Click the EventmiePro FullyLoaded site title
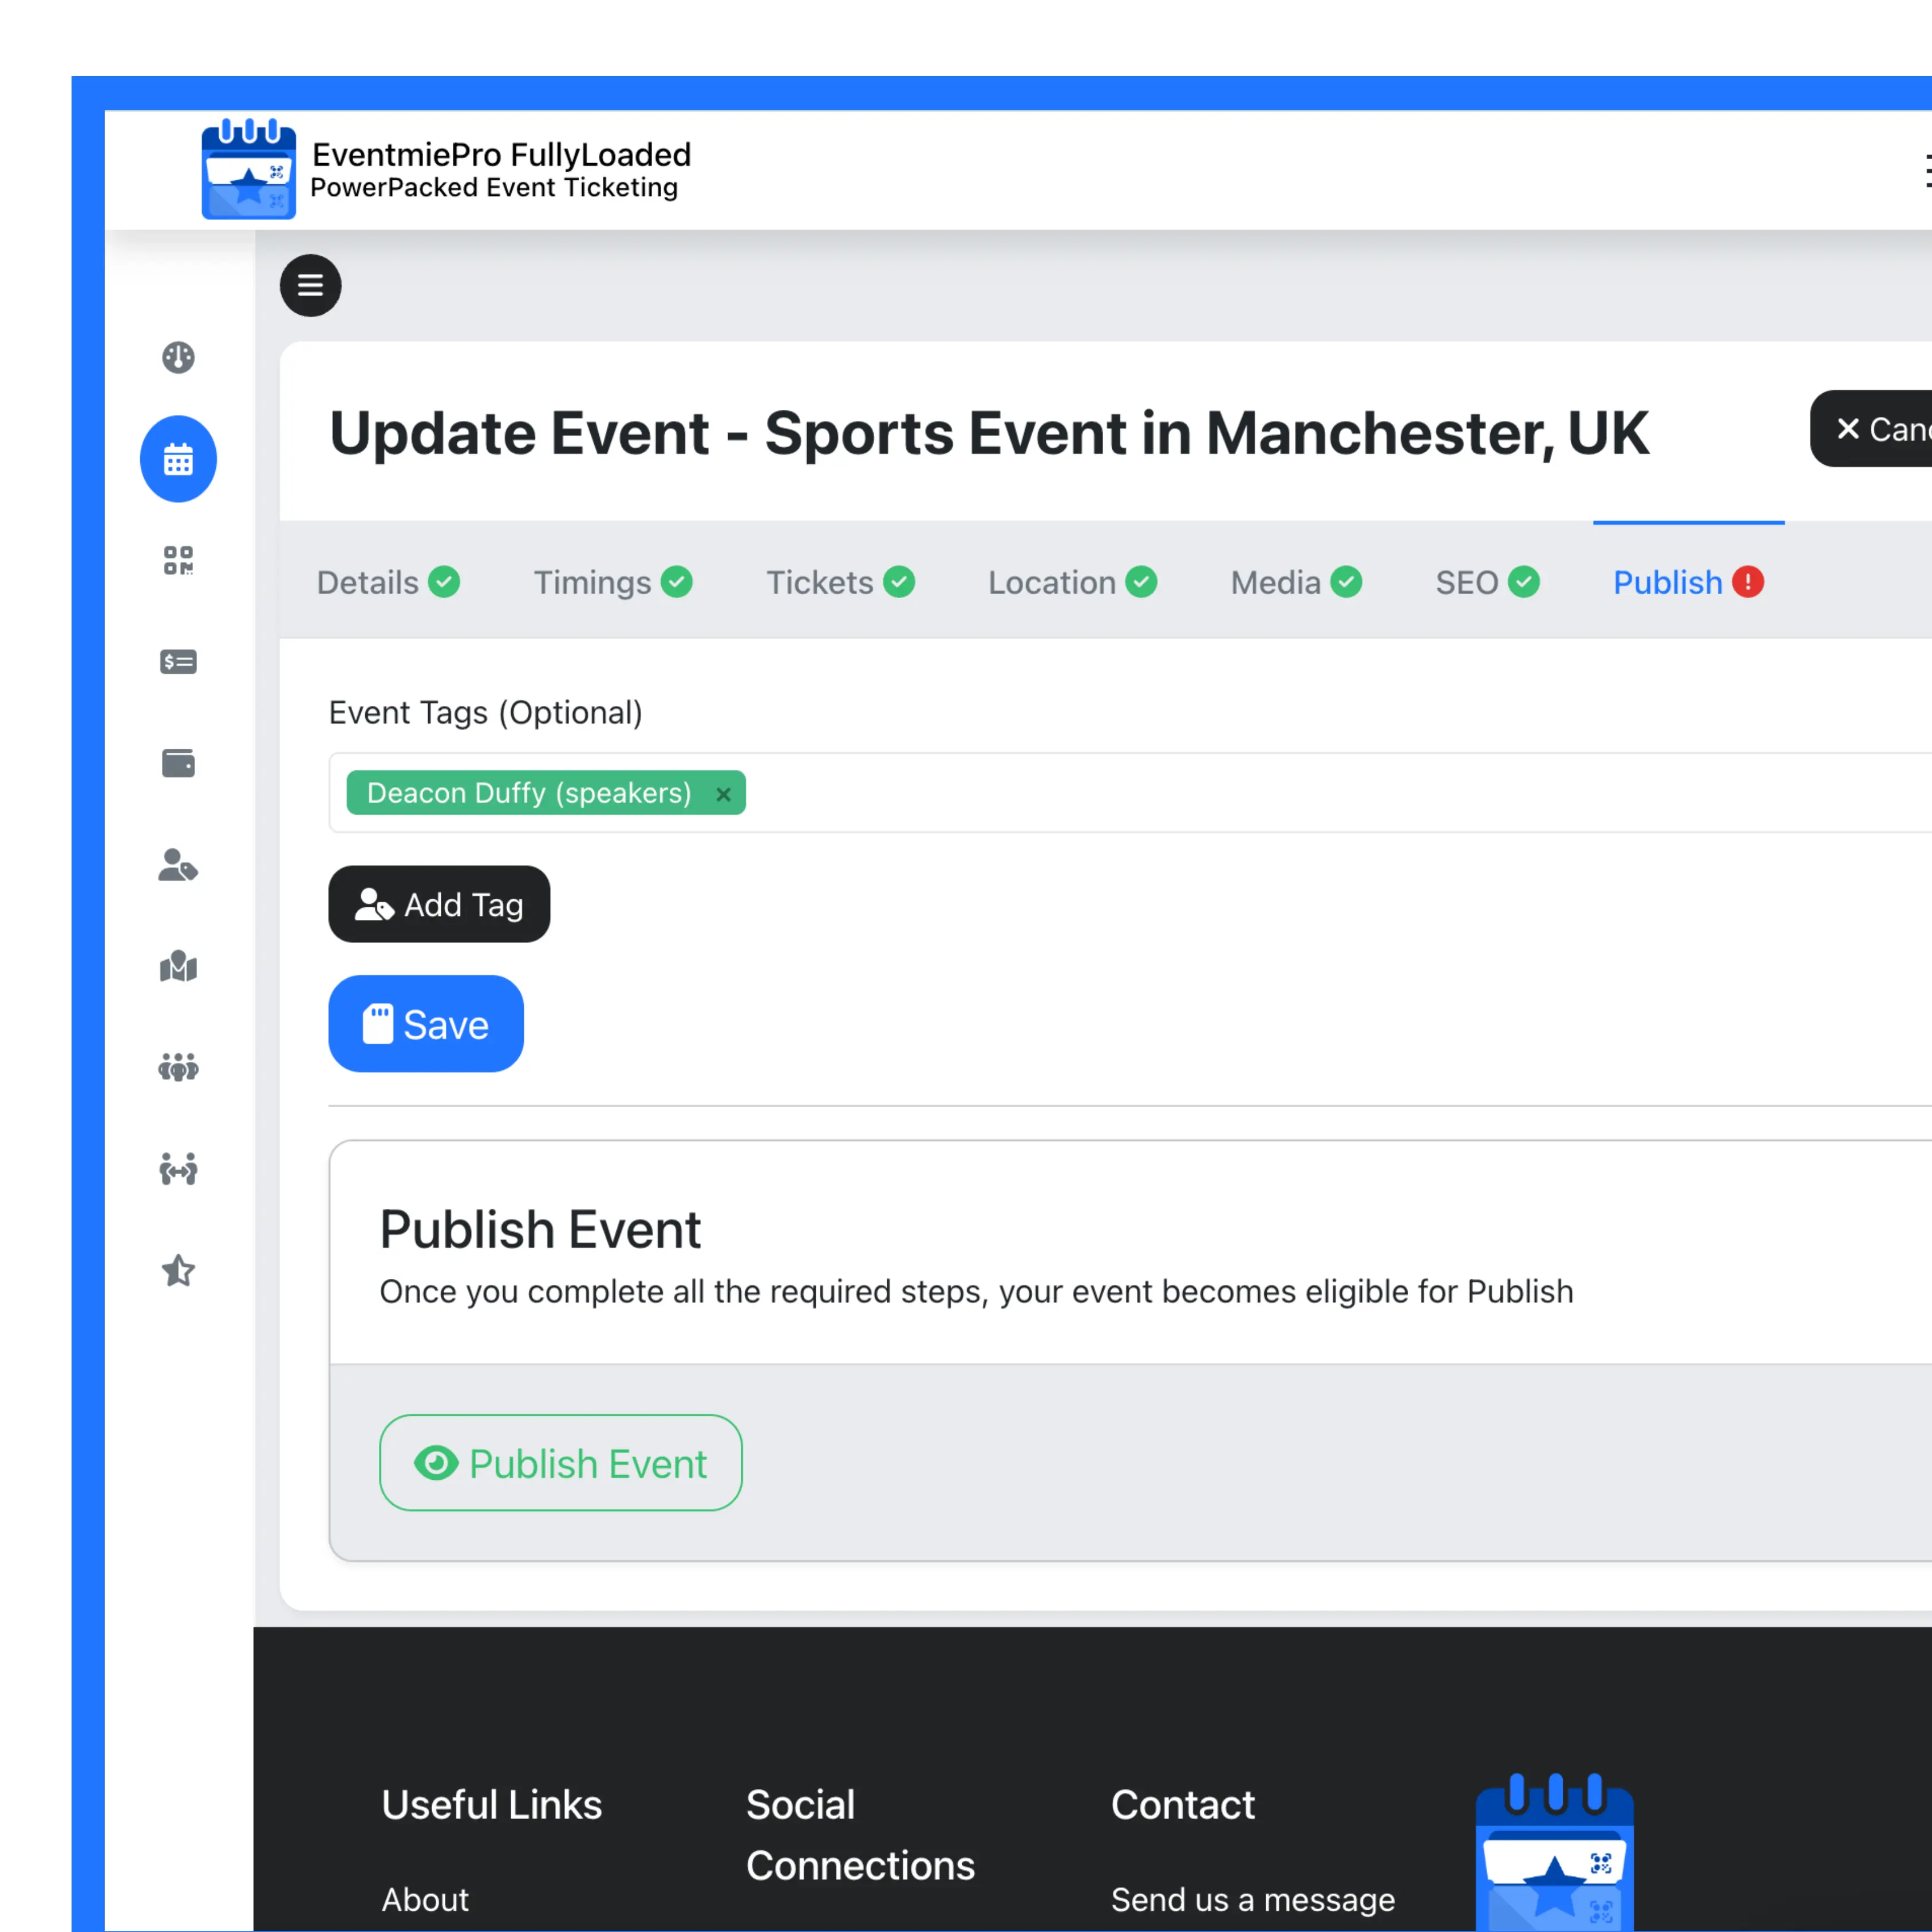The image size is (1932, 1932). tap(502, 154)
